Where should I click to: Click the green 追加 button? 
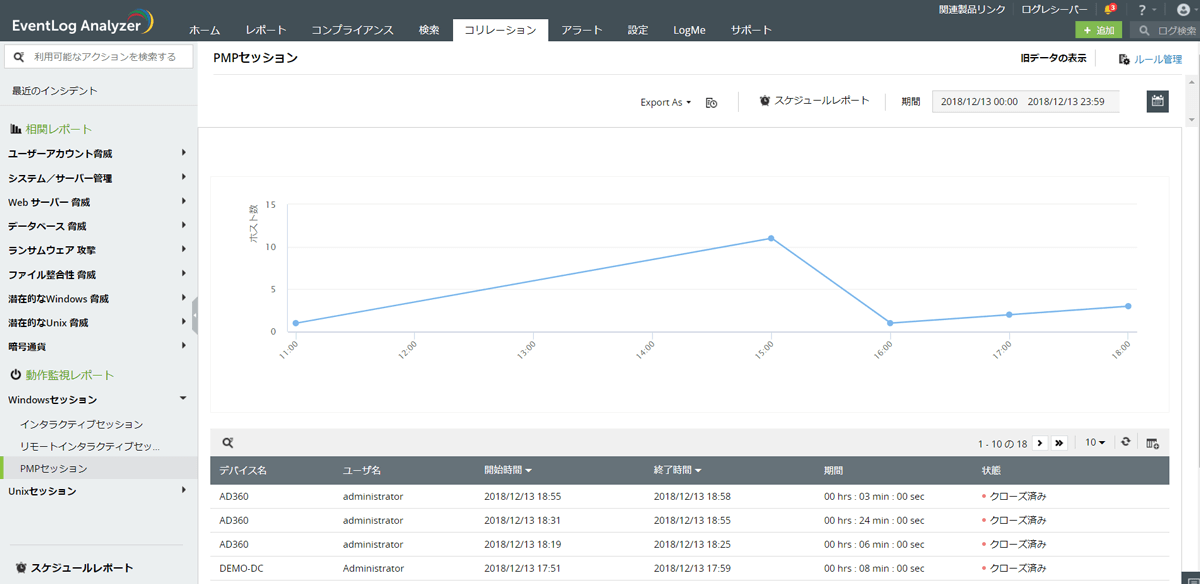[1098, 31]
